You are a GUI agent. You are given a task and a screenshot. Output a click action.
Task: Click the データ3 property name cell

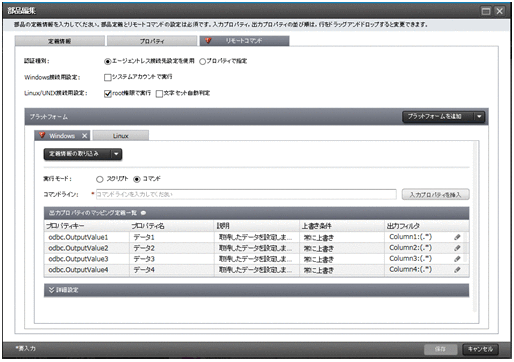click(x=172, y=259)
